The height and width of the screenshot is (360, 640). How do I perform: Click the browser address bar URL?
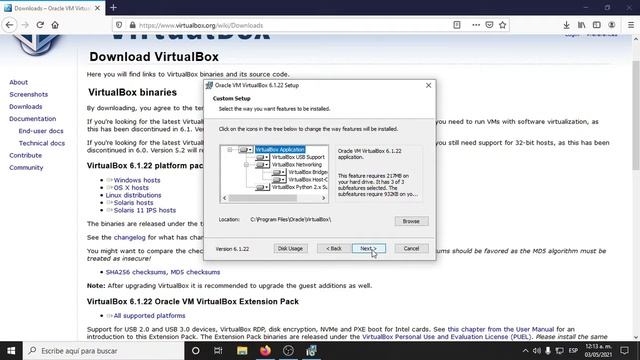[x=201, y=25]
